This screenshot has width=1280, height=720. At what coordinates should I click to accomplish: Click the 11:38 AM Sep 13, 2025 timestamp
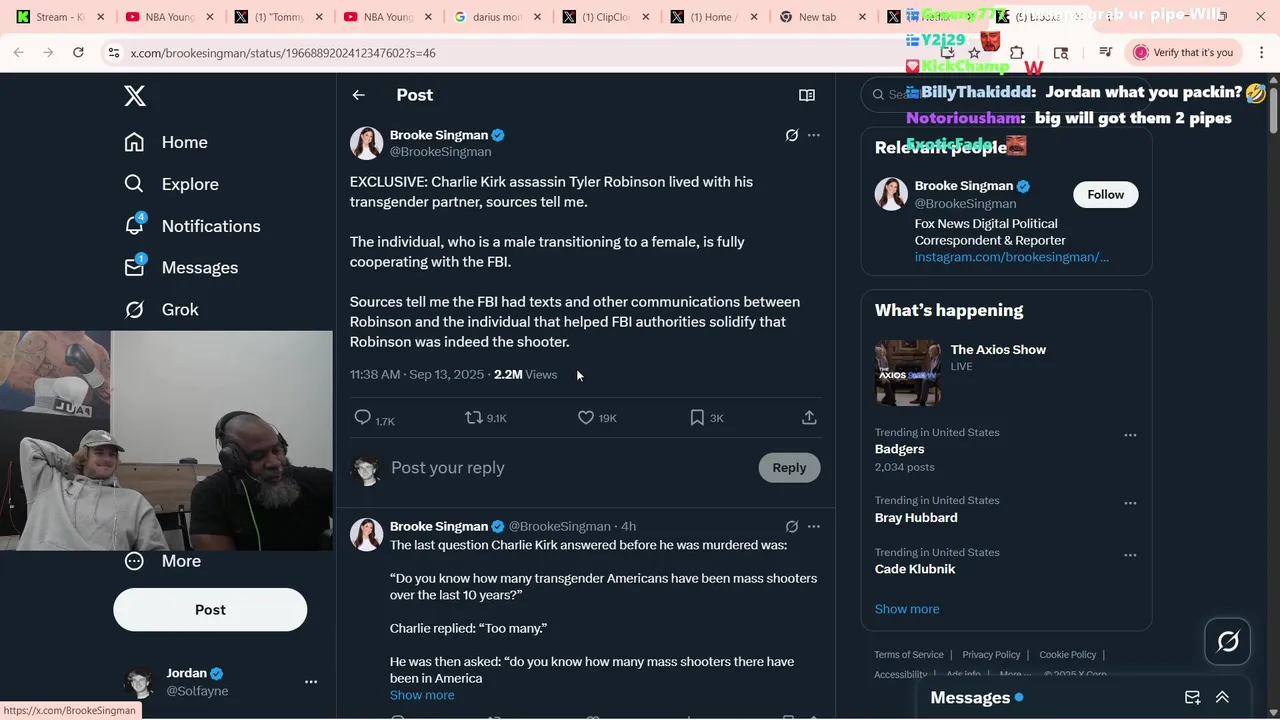[416, 374]
